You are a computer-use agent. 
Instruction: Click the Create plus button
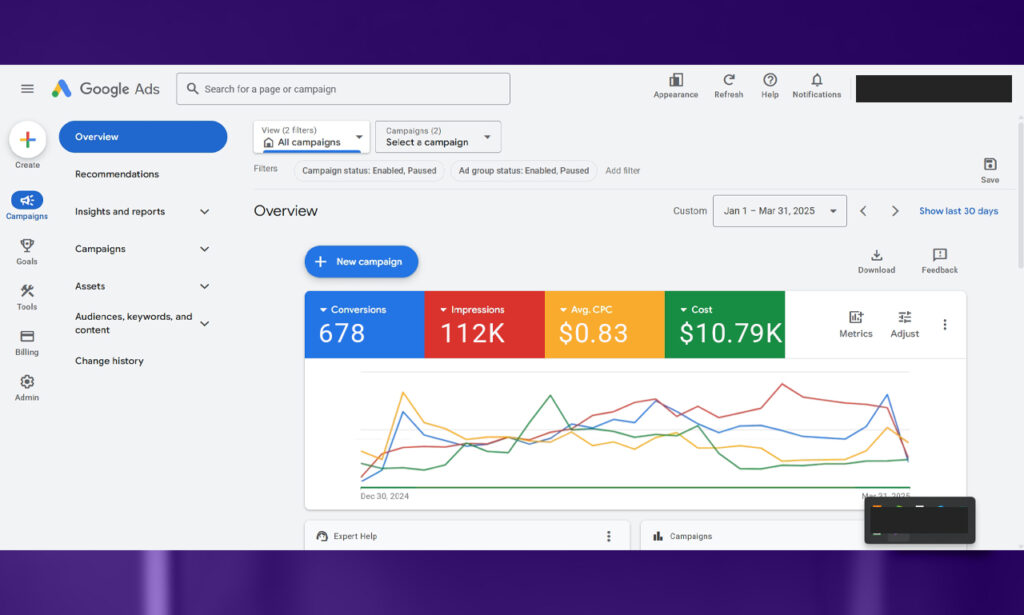(27, 140)
